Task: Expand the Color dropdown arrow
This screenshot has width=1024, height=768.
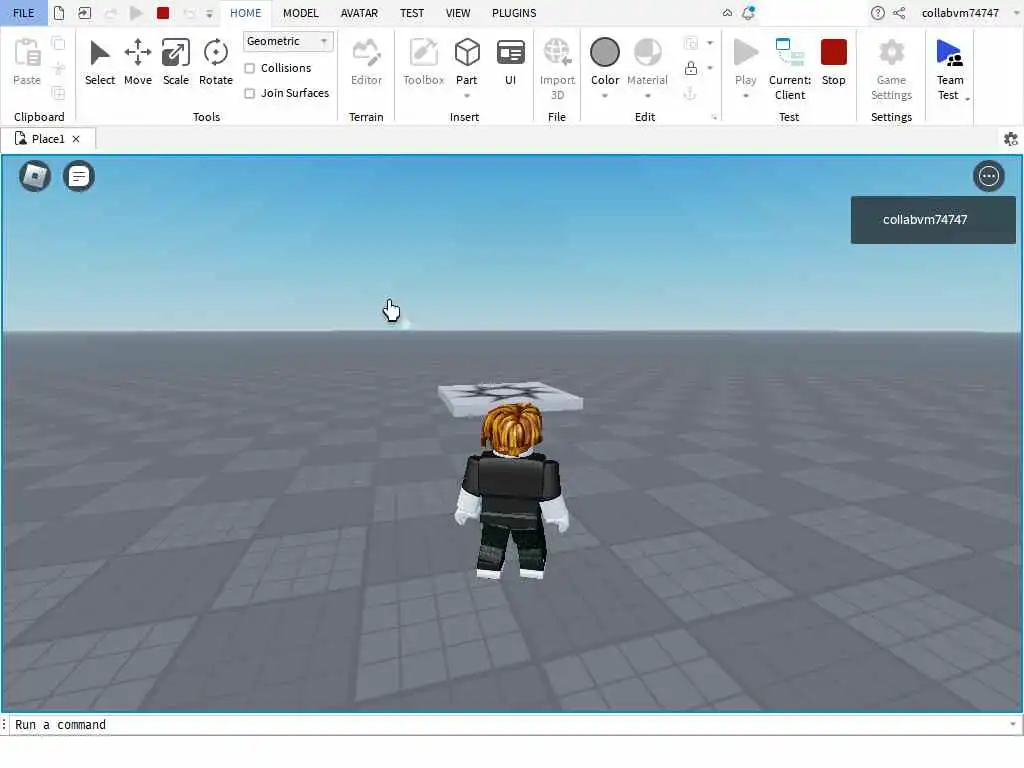Action: click(605, 96)
